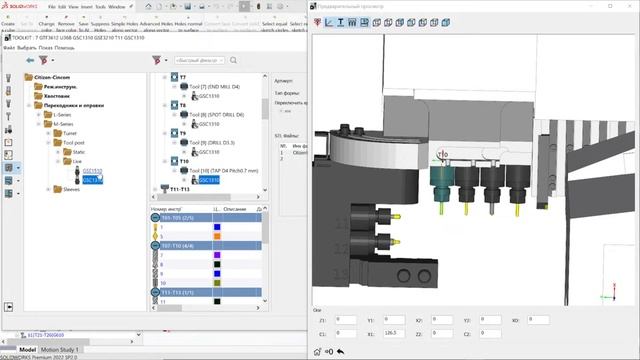Click the fourth T-shaped tool icon in sidebar
This screenshot has height=360, width=640.
8,116
